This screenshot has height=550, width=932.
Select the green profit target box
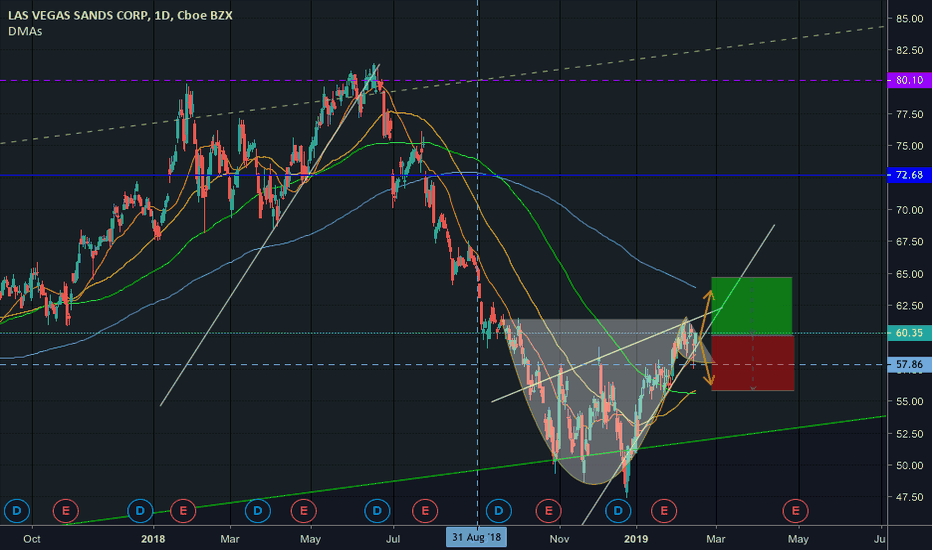tap(751, 306)
